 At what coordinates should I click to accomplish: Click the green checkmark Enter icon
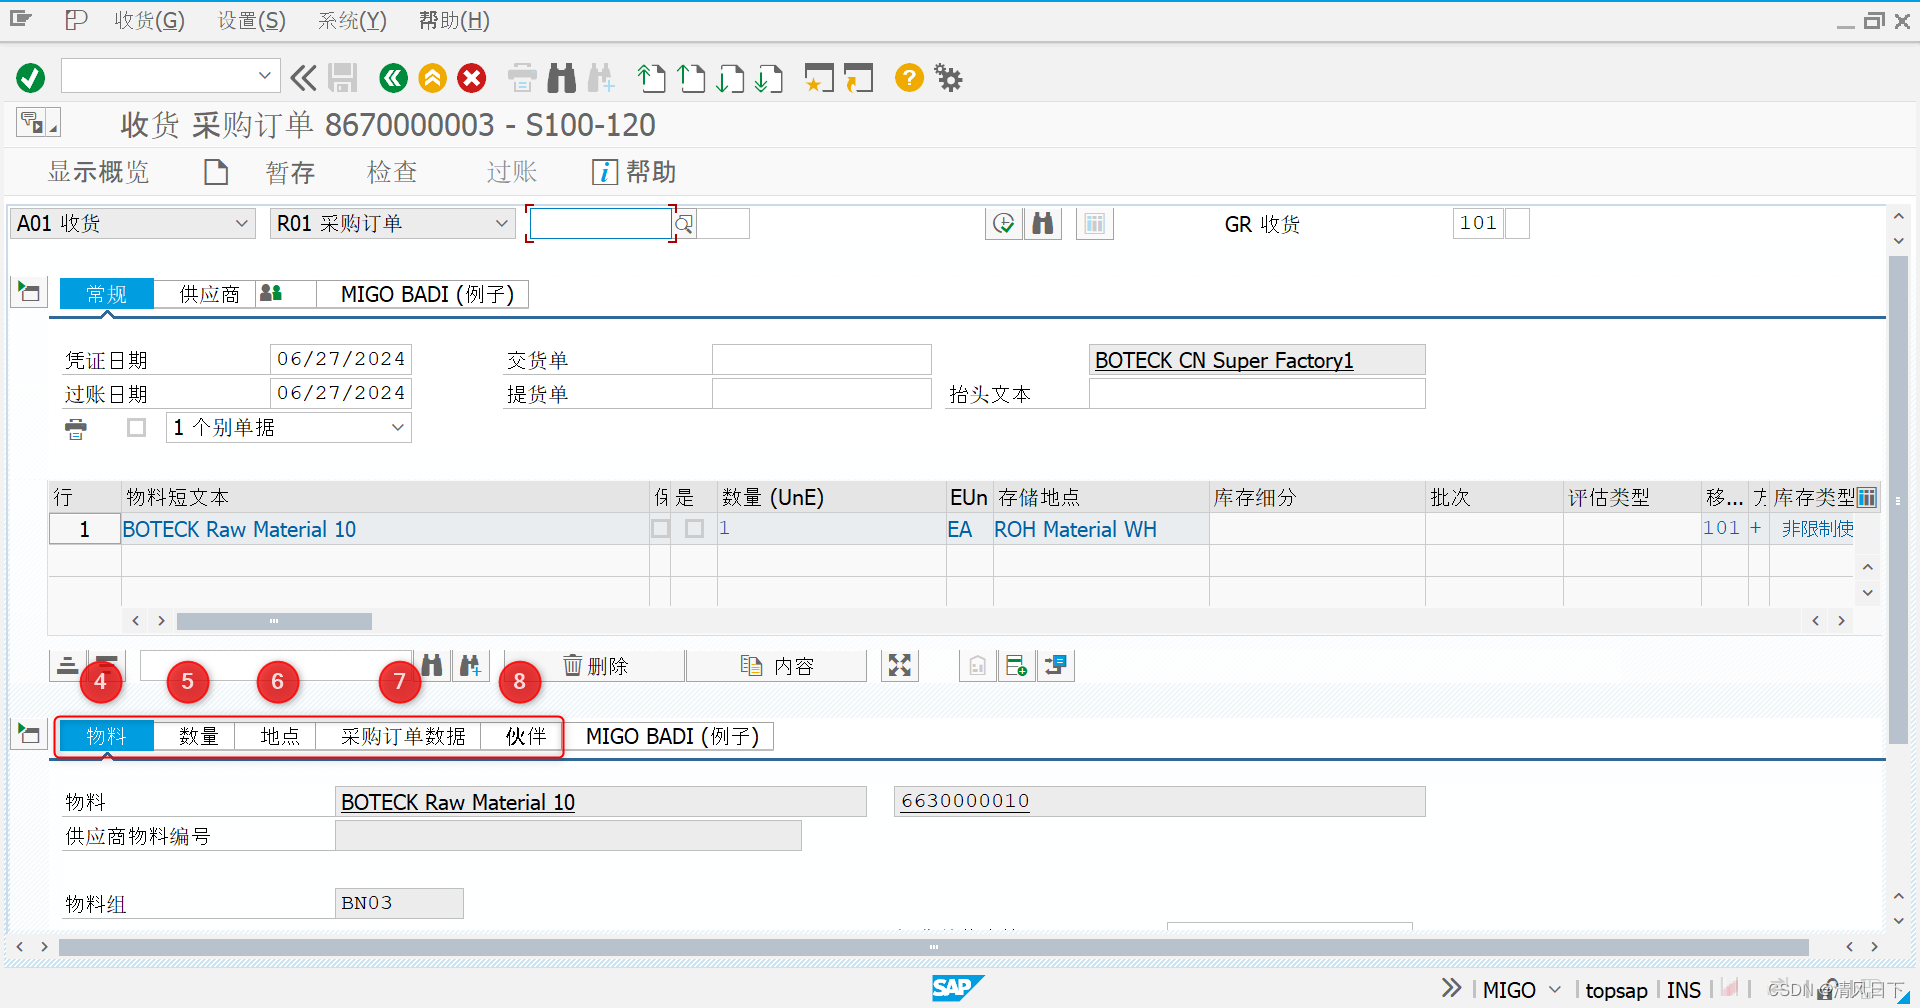tap(31, 78)
